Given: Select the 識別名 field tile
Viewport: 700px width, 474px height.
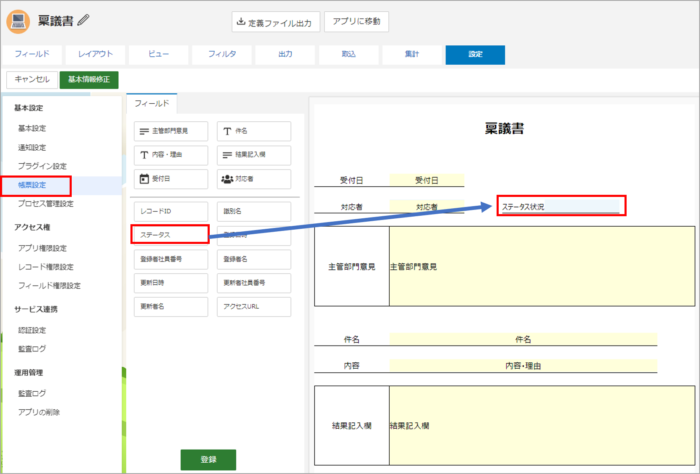Looking at the screenshot, I should (x=254, y=212).
